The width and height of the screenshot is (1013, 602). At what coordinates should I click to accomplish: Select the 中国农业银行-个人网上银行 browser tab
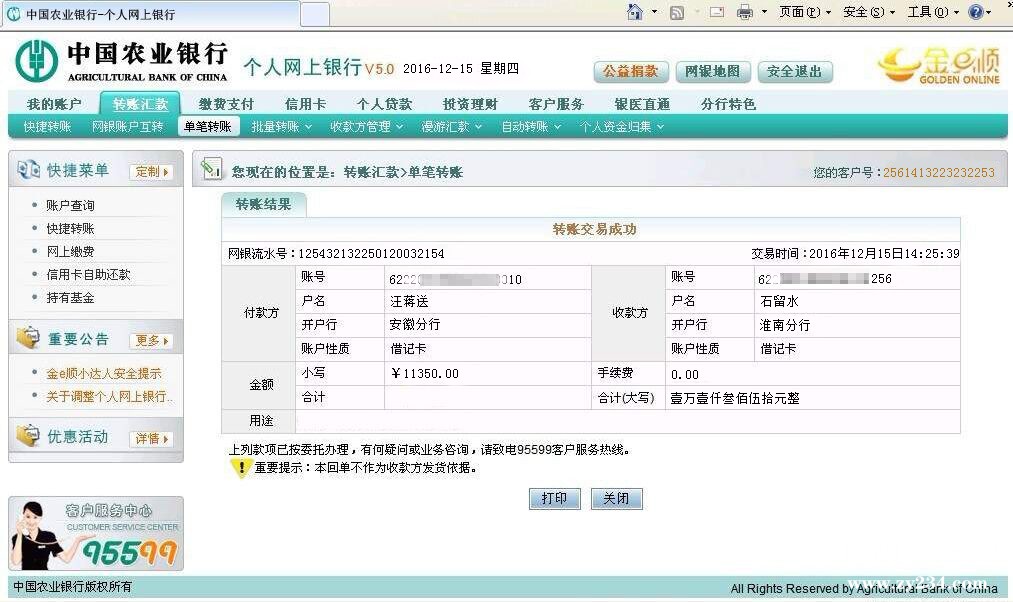pyautogui.click(x=151, y=14)
